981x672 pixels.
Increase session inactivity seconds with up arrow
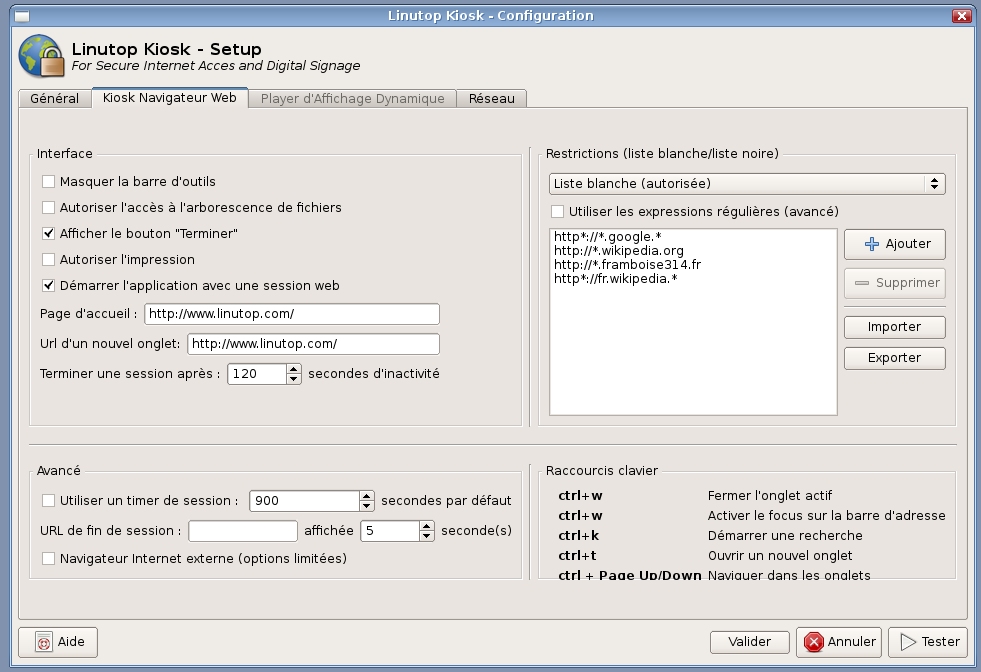[x=293, y=369]
